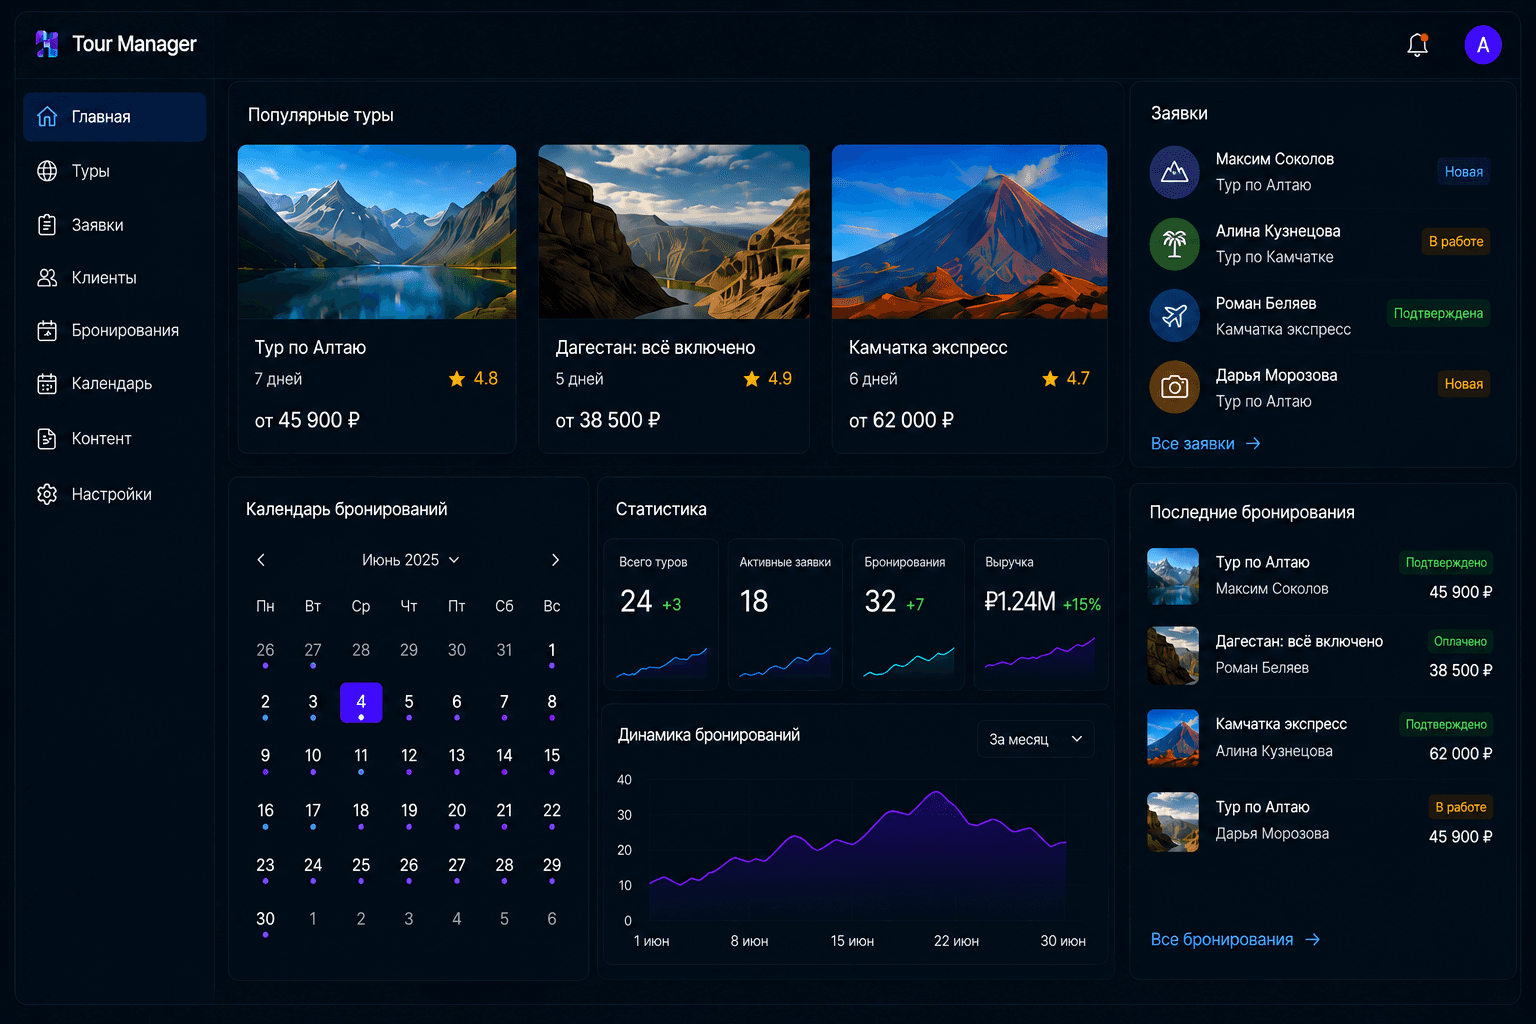Image resolution: width=1536 pixels, height=1024 pixels.
Task: Open the Выручка statistic card
Action: point(1041,614)
